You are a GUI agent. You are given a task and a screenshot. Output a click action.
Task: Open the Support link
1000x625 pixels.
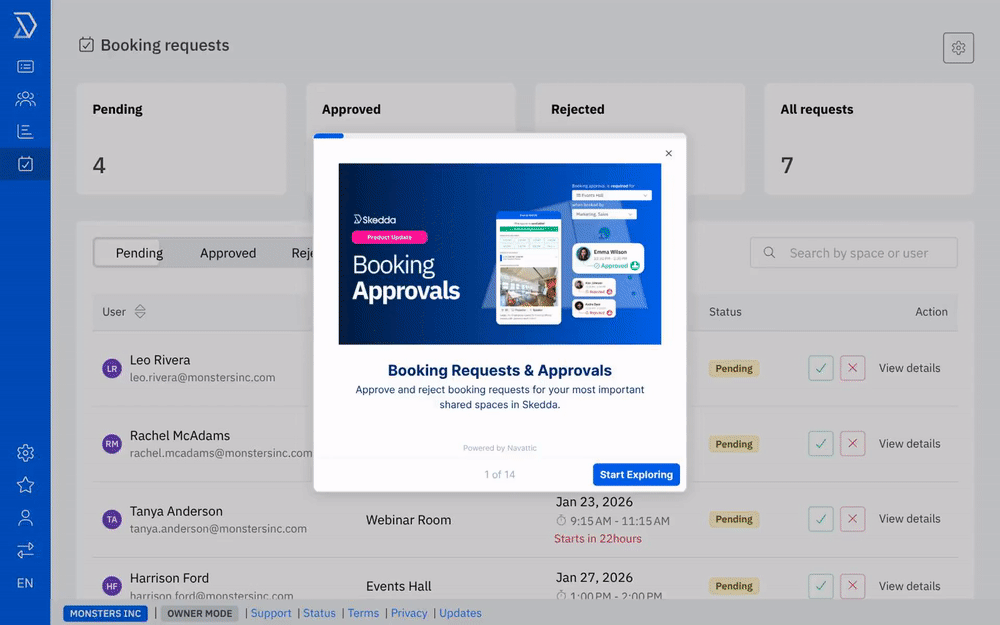270,613
